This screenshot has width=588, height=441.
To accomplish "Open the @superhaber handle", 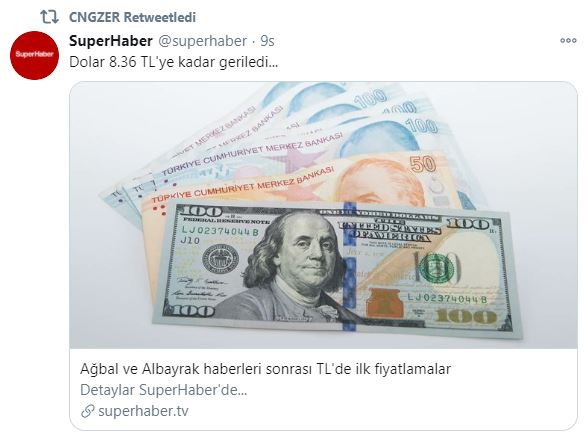I will [202, 41].
